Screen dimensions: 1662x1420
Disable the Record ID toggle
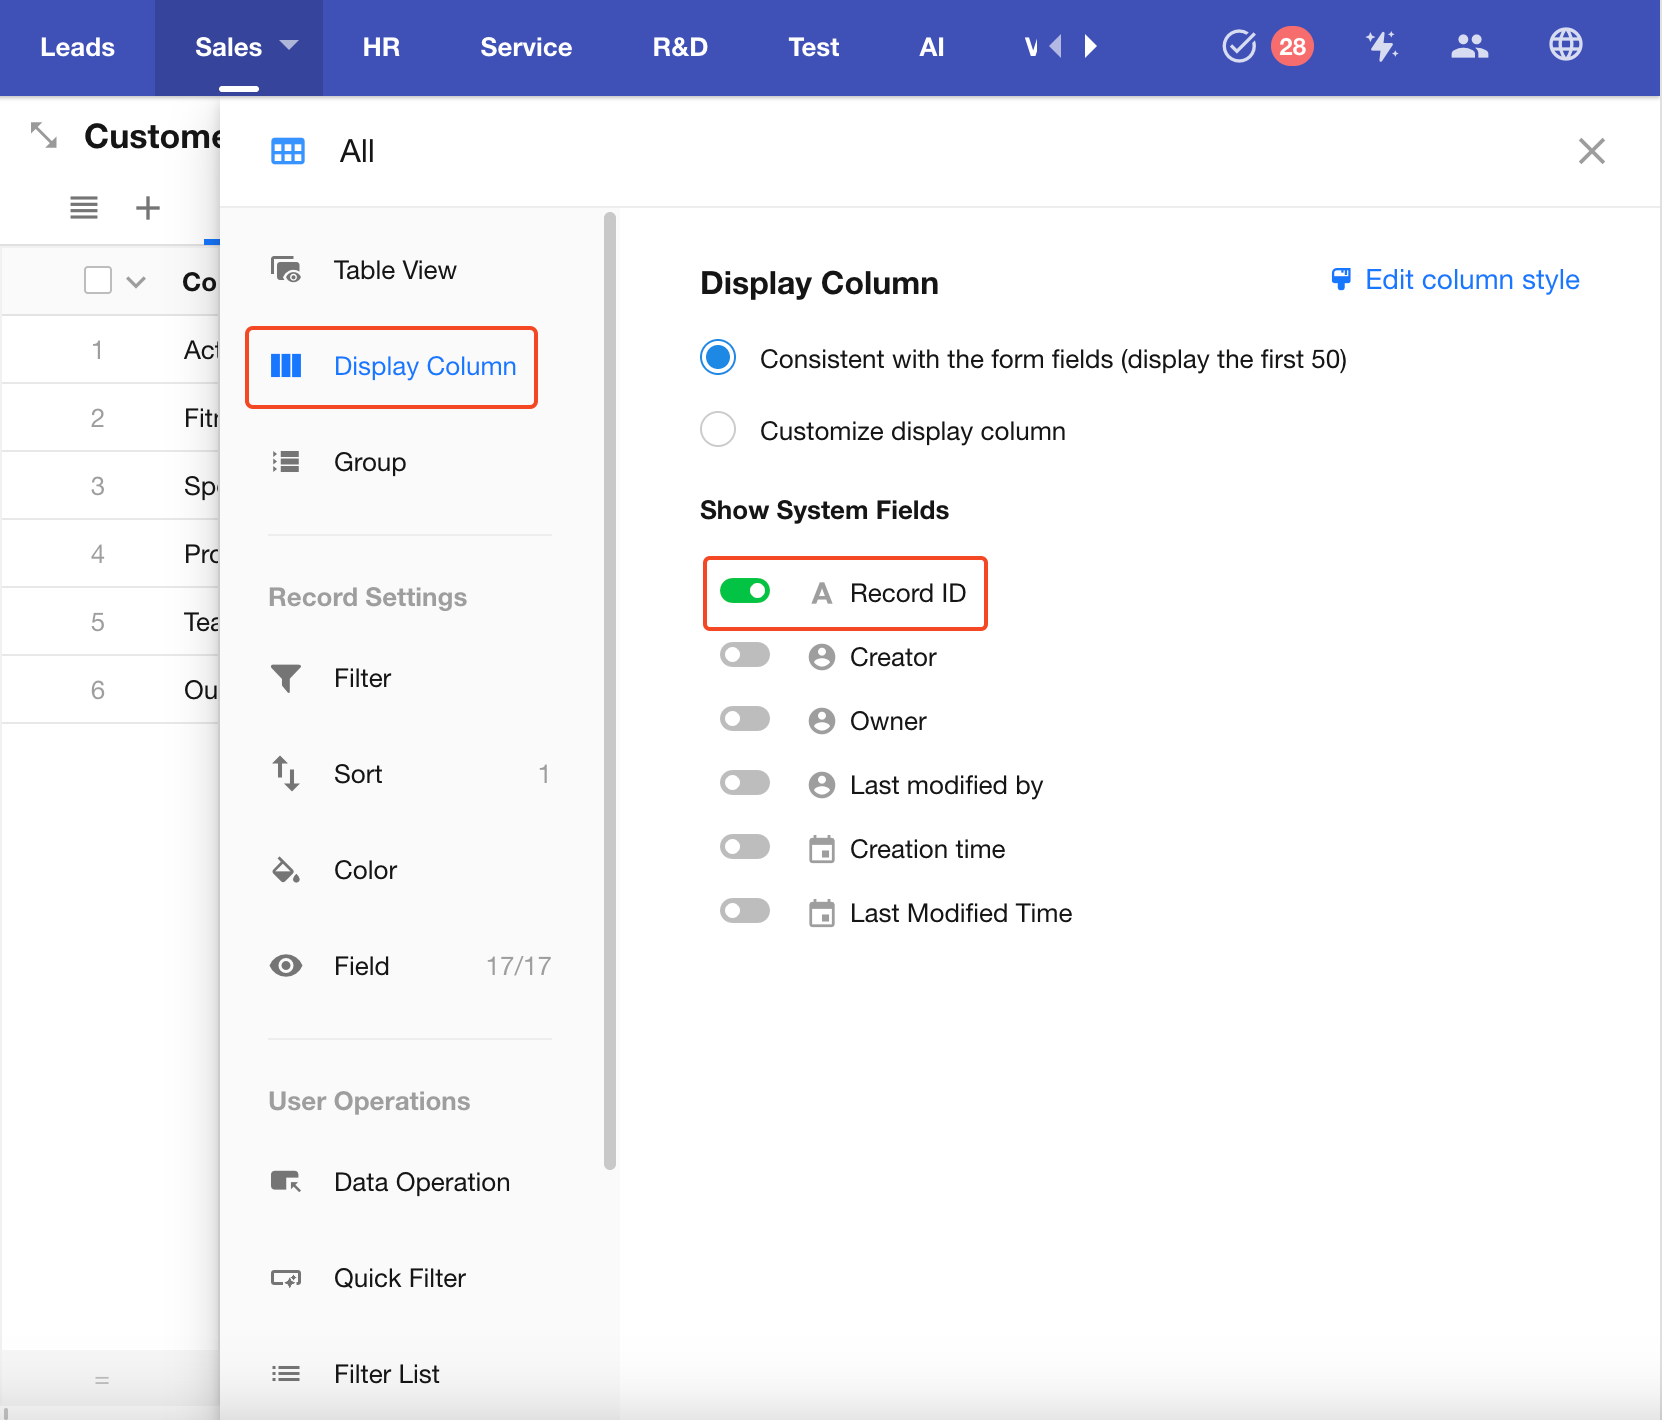[x=745, y=592]
